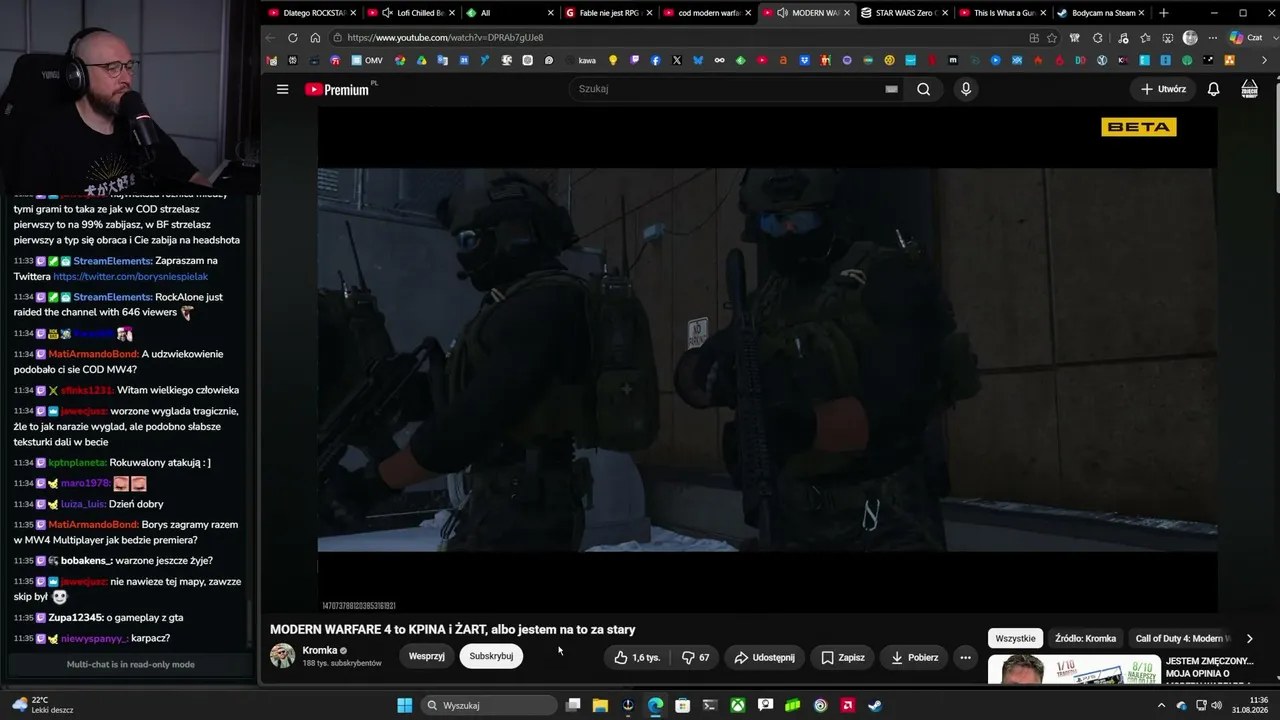The width and height of the screenshot is (1280, 720).
Task: Open the YouTube hamburger guide menu
Action: (x=282, y=89)
